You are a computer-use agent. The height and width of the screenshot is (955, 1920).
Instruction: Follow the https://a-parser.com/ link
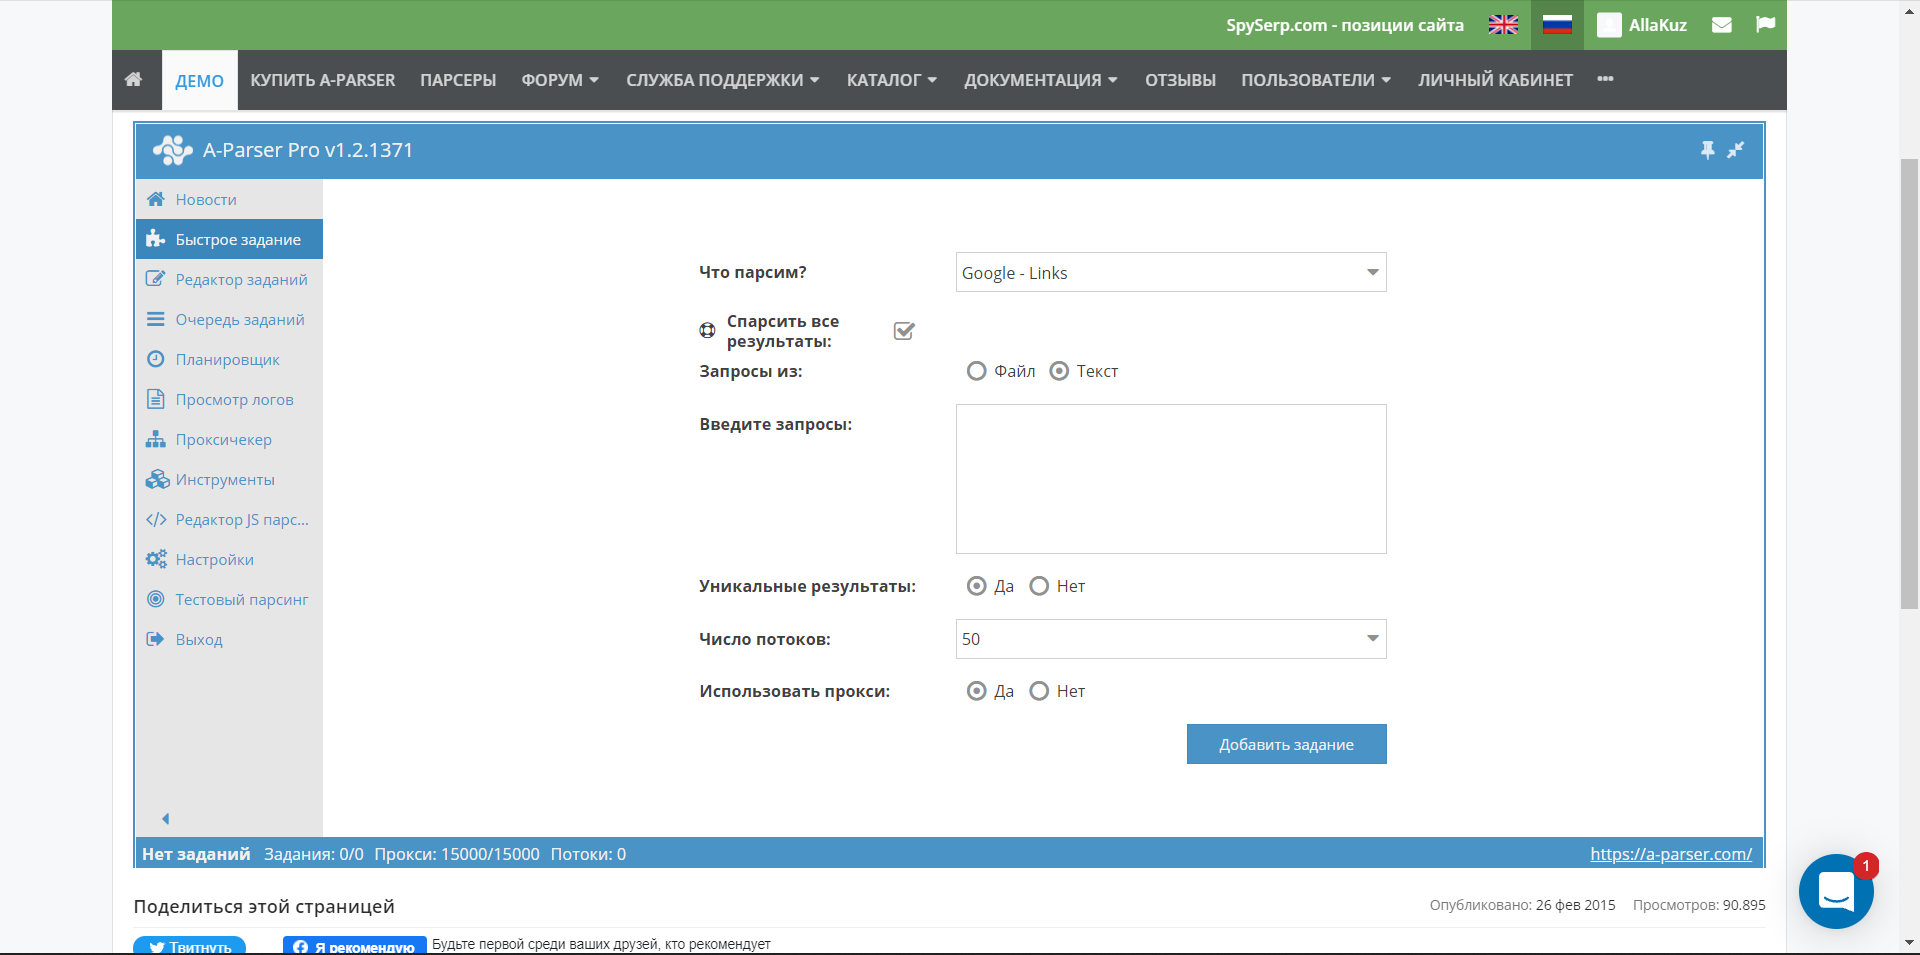click(1671, 854)
